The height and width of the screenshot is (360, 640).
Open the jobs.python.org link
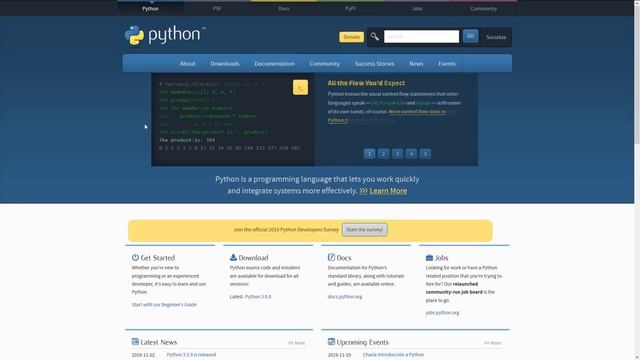pos(442,313)
